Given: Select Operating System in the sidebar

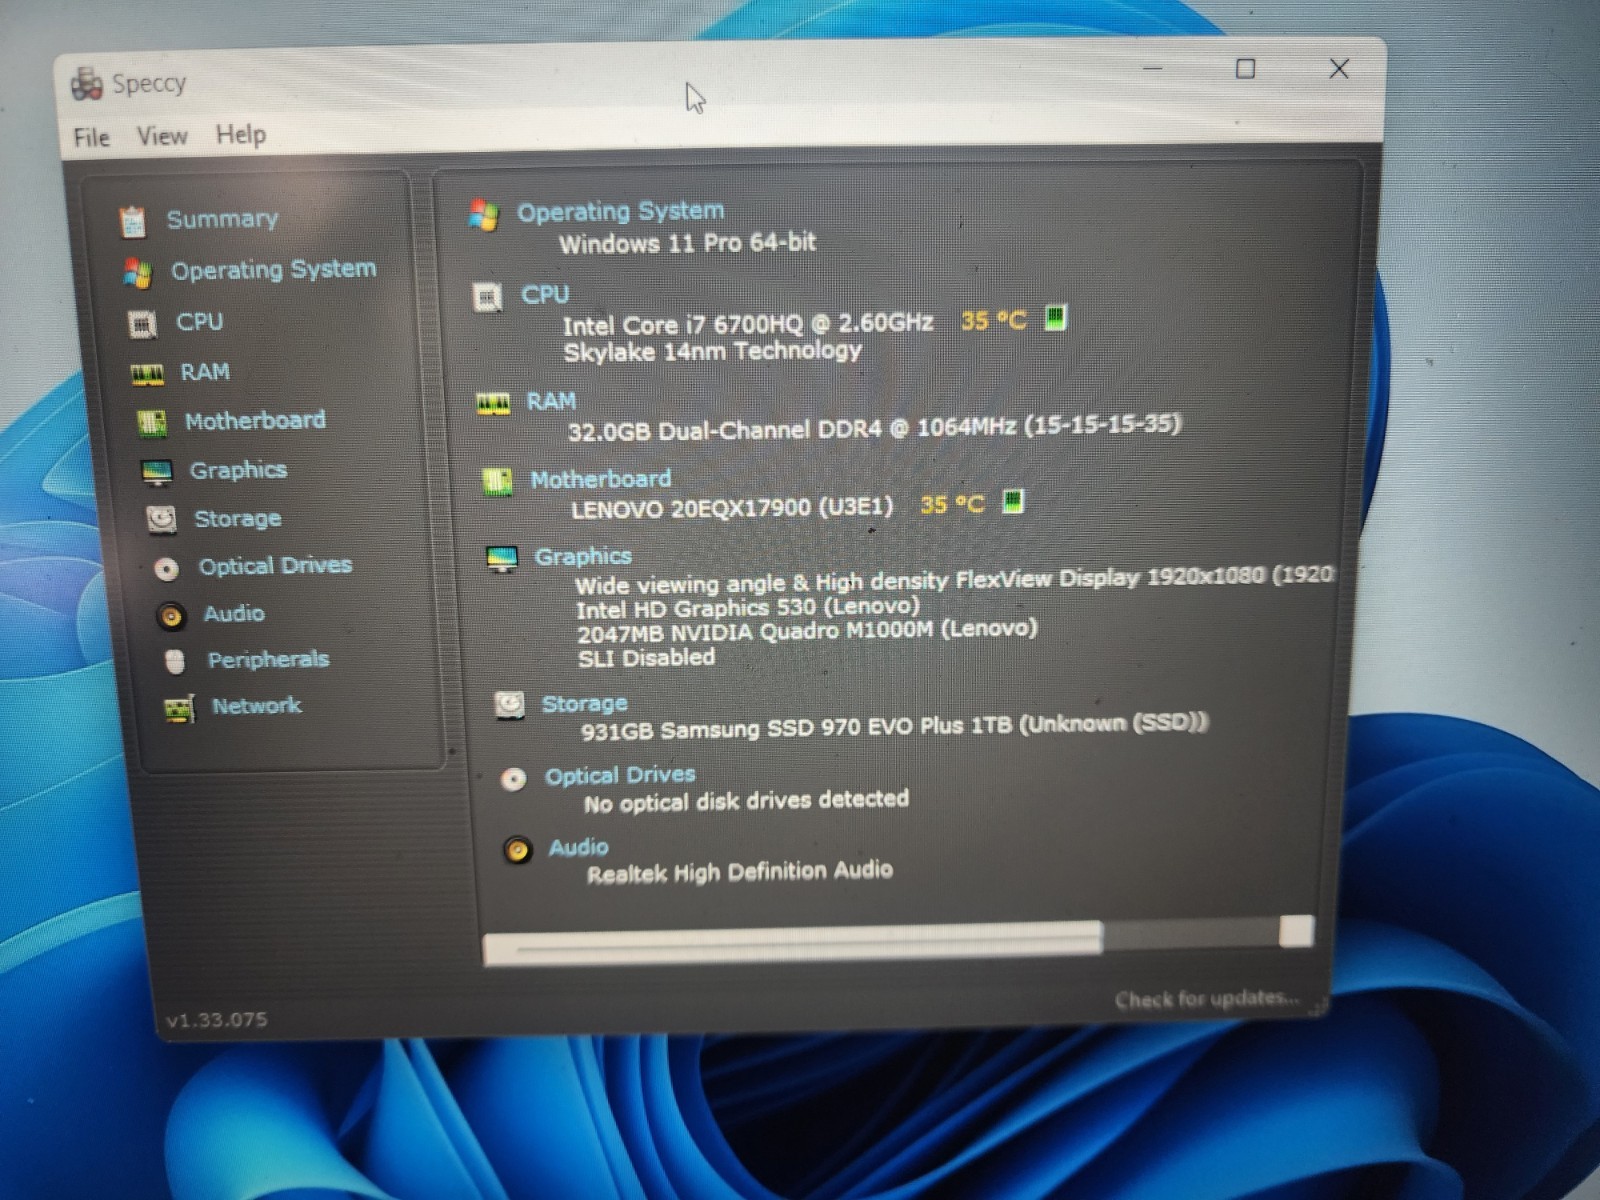Looking at the screenshot, I should [x=273, y=270].
